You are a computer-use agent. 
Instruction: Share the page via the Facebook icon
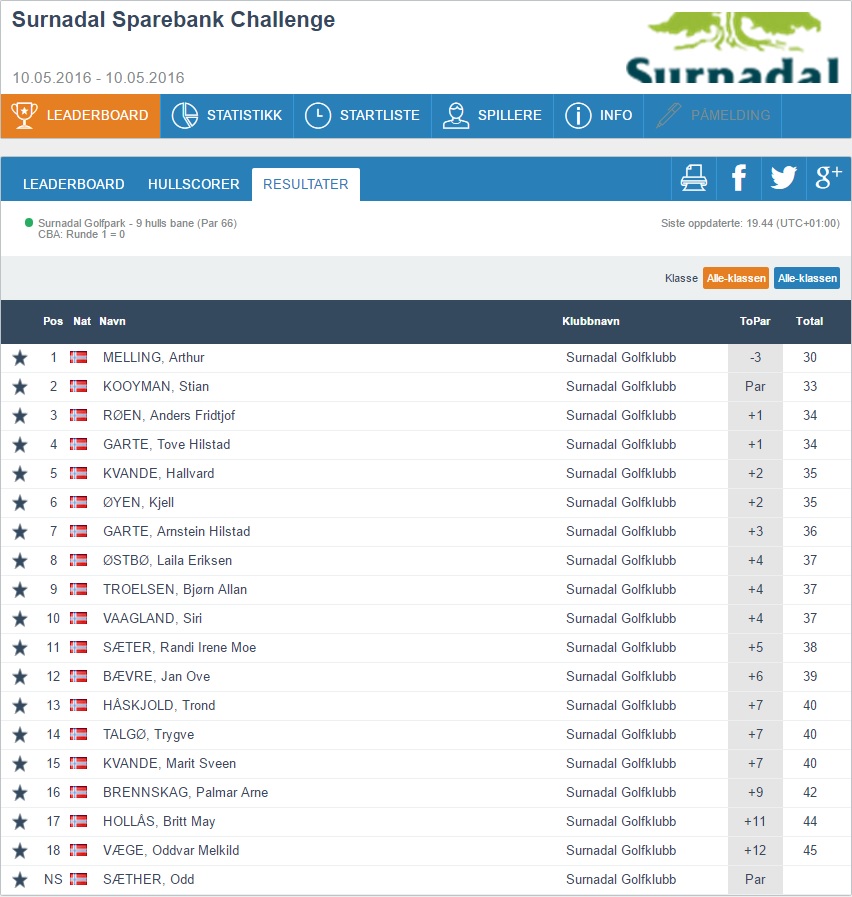738,178
